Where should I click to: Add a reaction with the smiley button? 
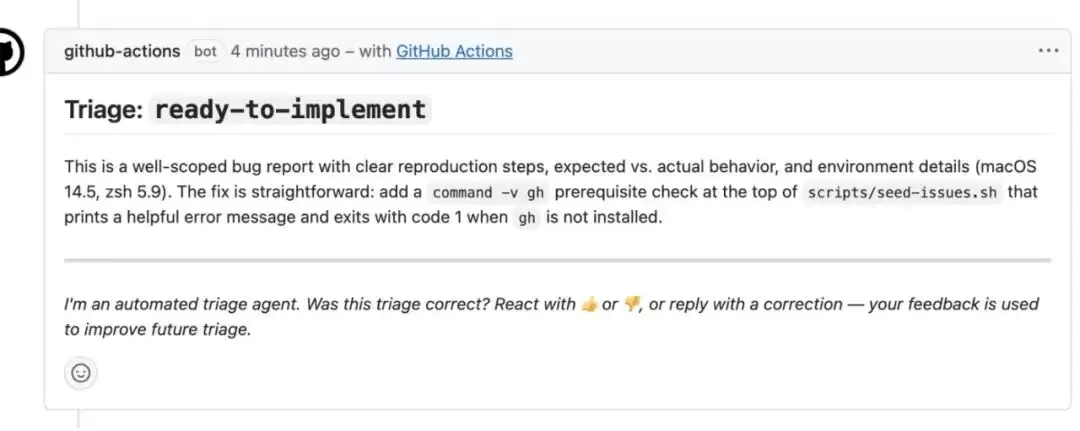pos(81,373)
